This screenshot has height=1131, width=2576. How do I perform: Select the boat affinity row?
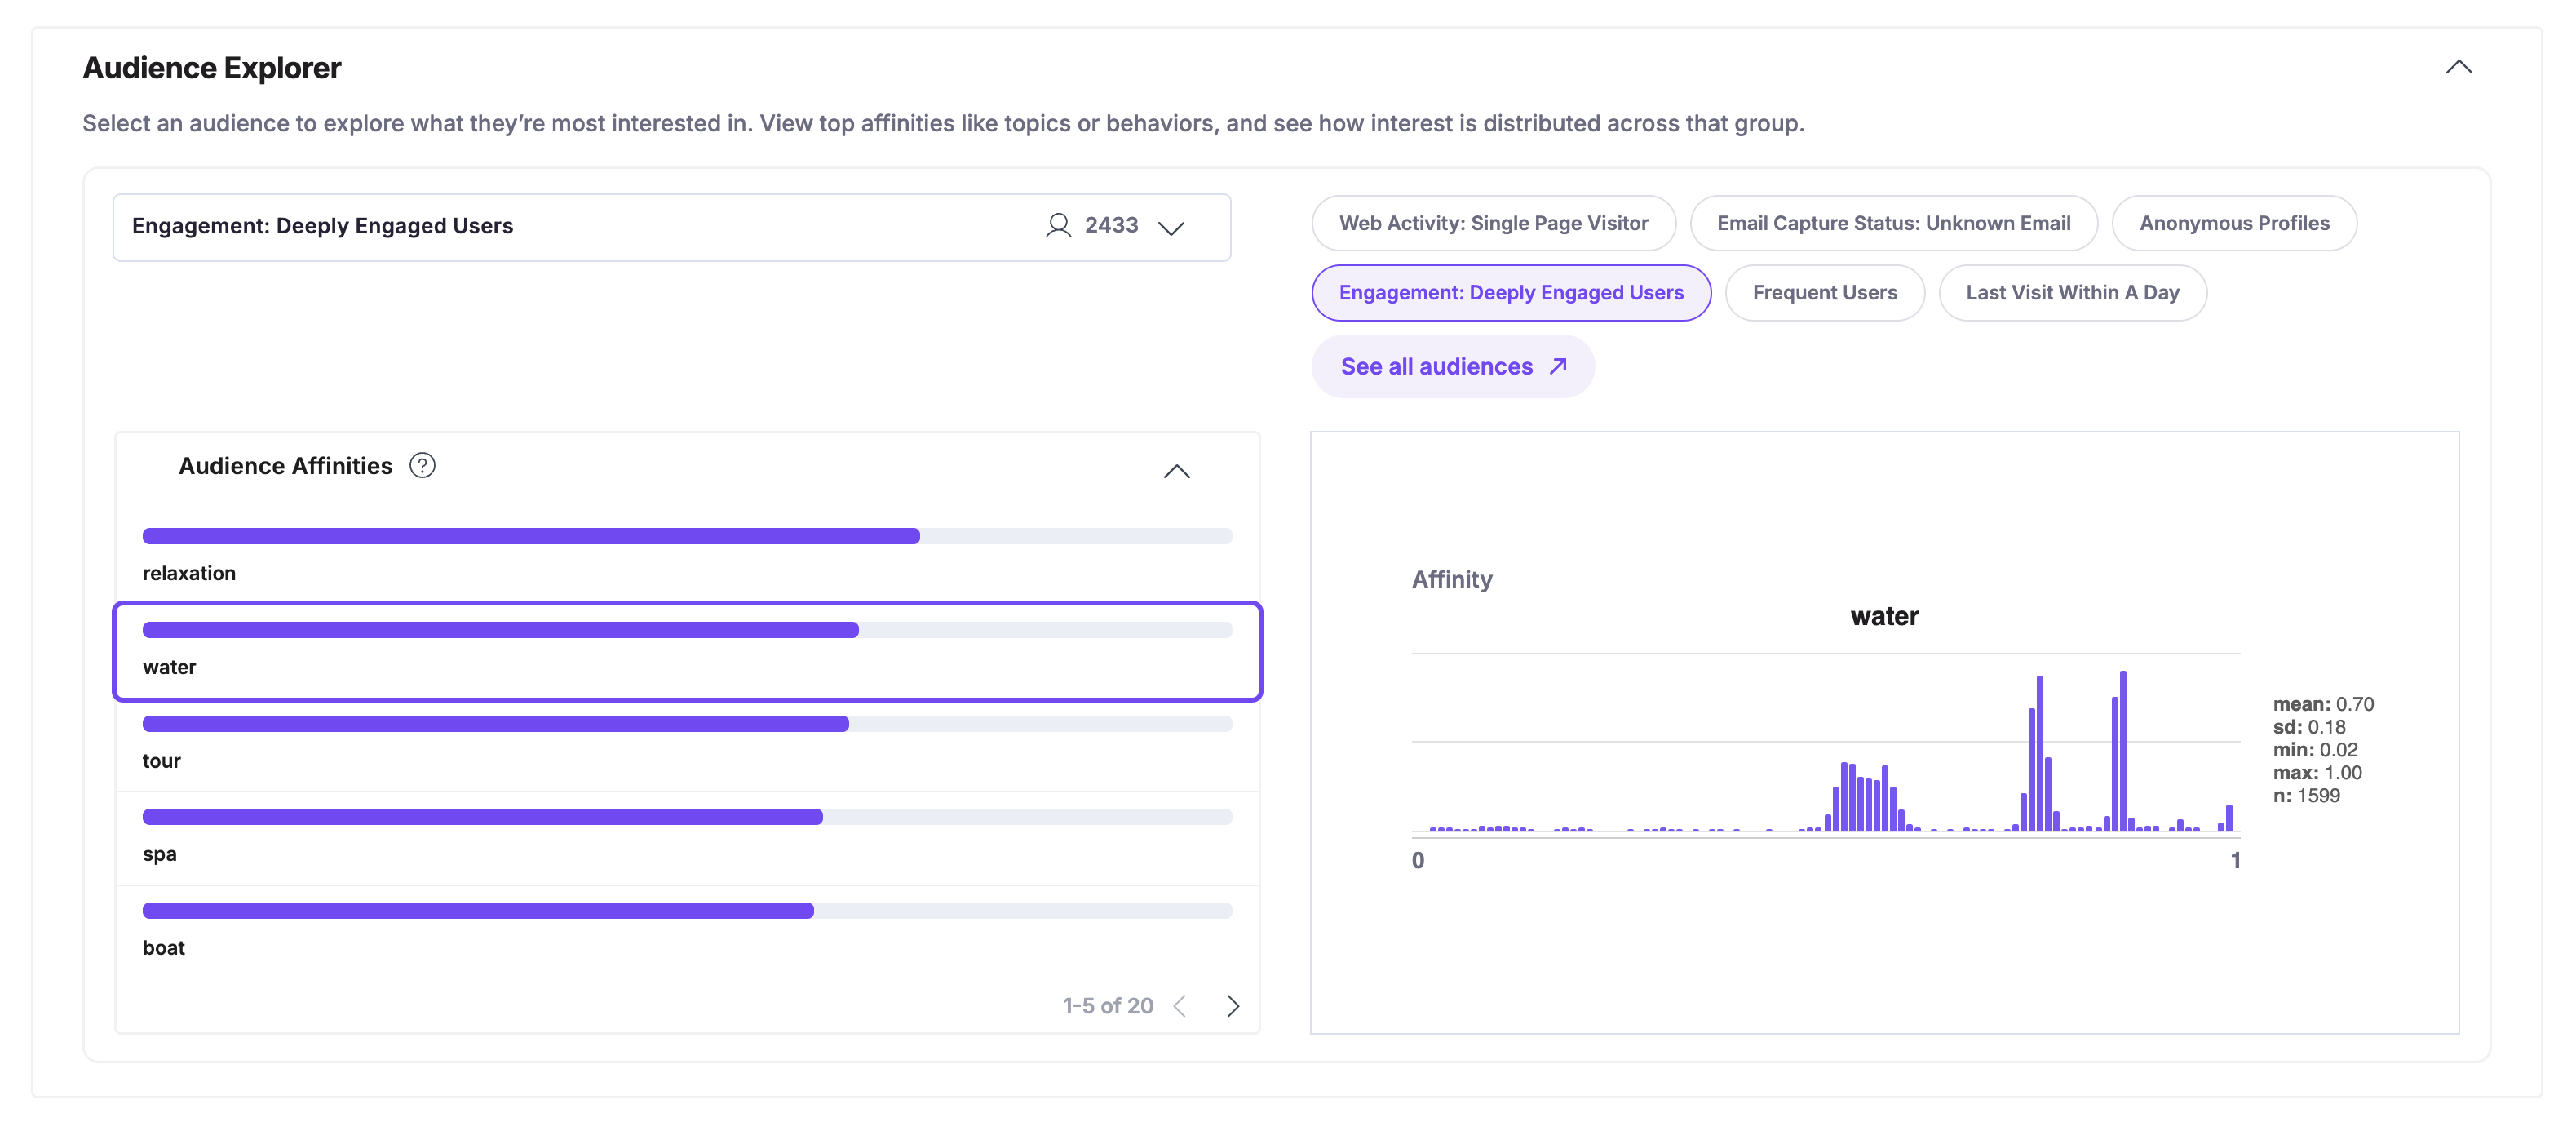coord(686,930)
